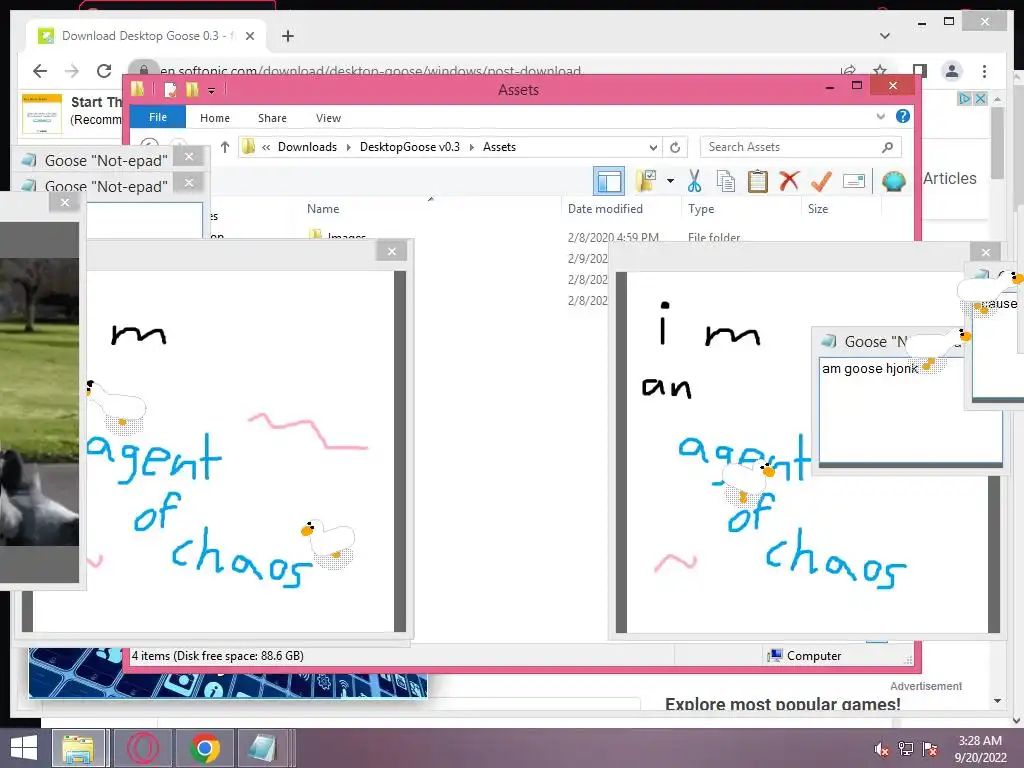Image resolution: width=1024 pixels, height=768 pixels.
Task: Toggle the preview pane layout icon
Action: coord(609,181)
